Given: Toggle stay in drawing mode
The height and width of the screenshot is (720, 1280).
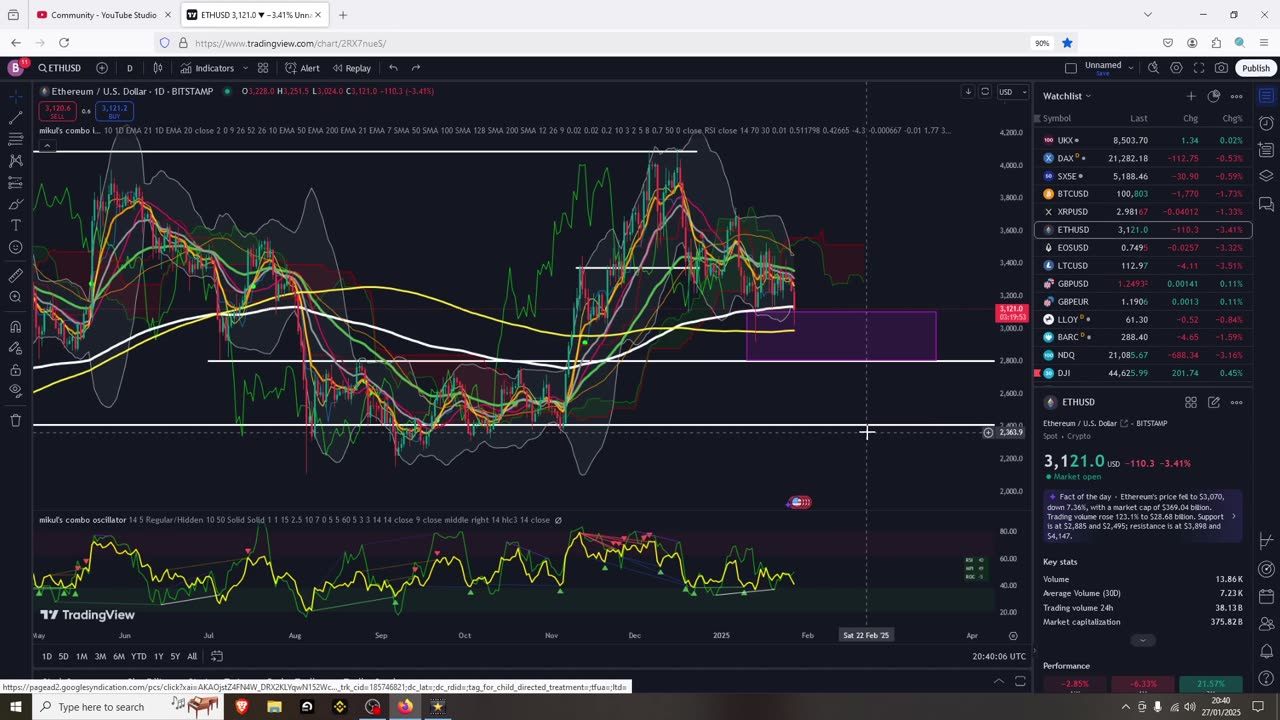Looking at the screenshot, I should click(15, 348).
